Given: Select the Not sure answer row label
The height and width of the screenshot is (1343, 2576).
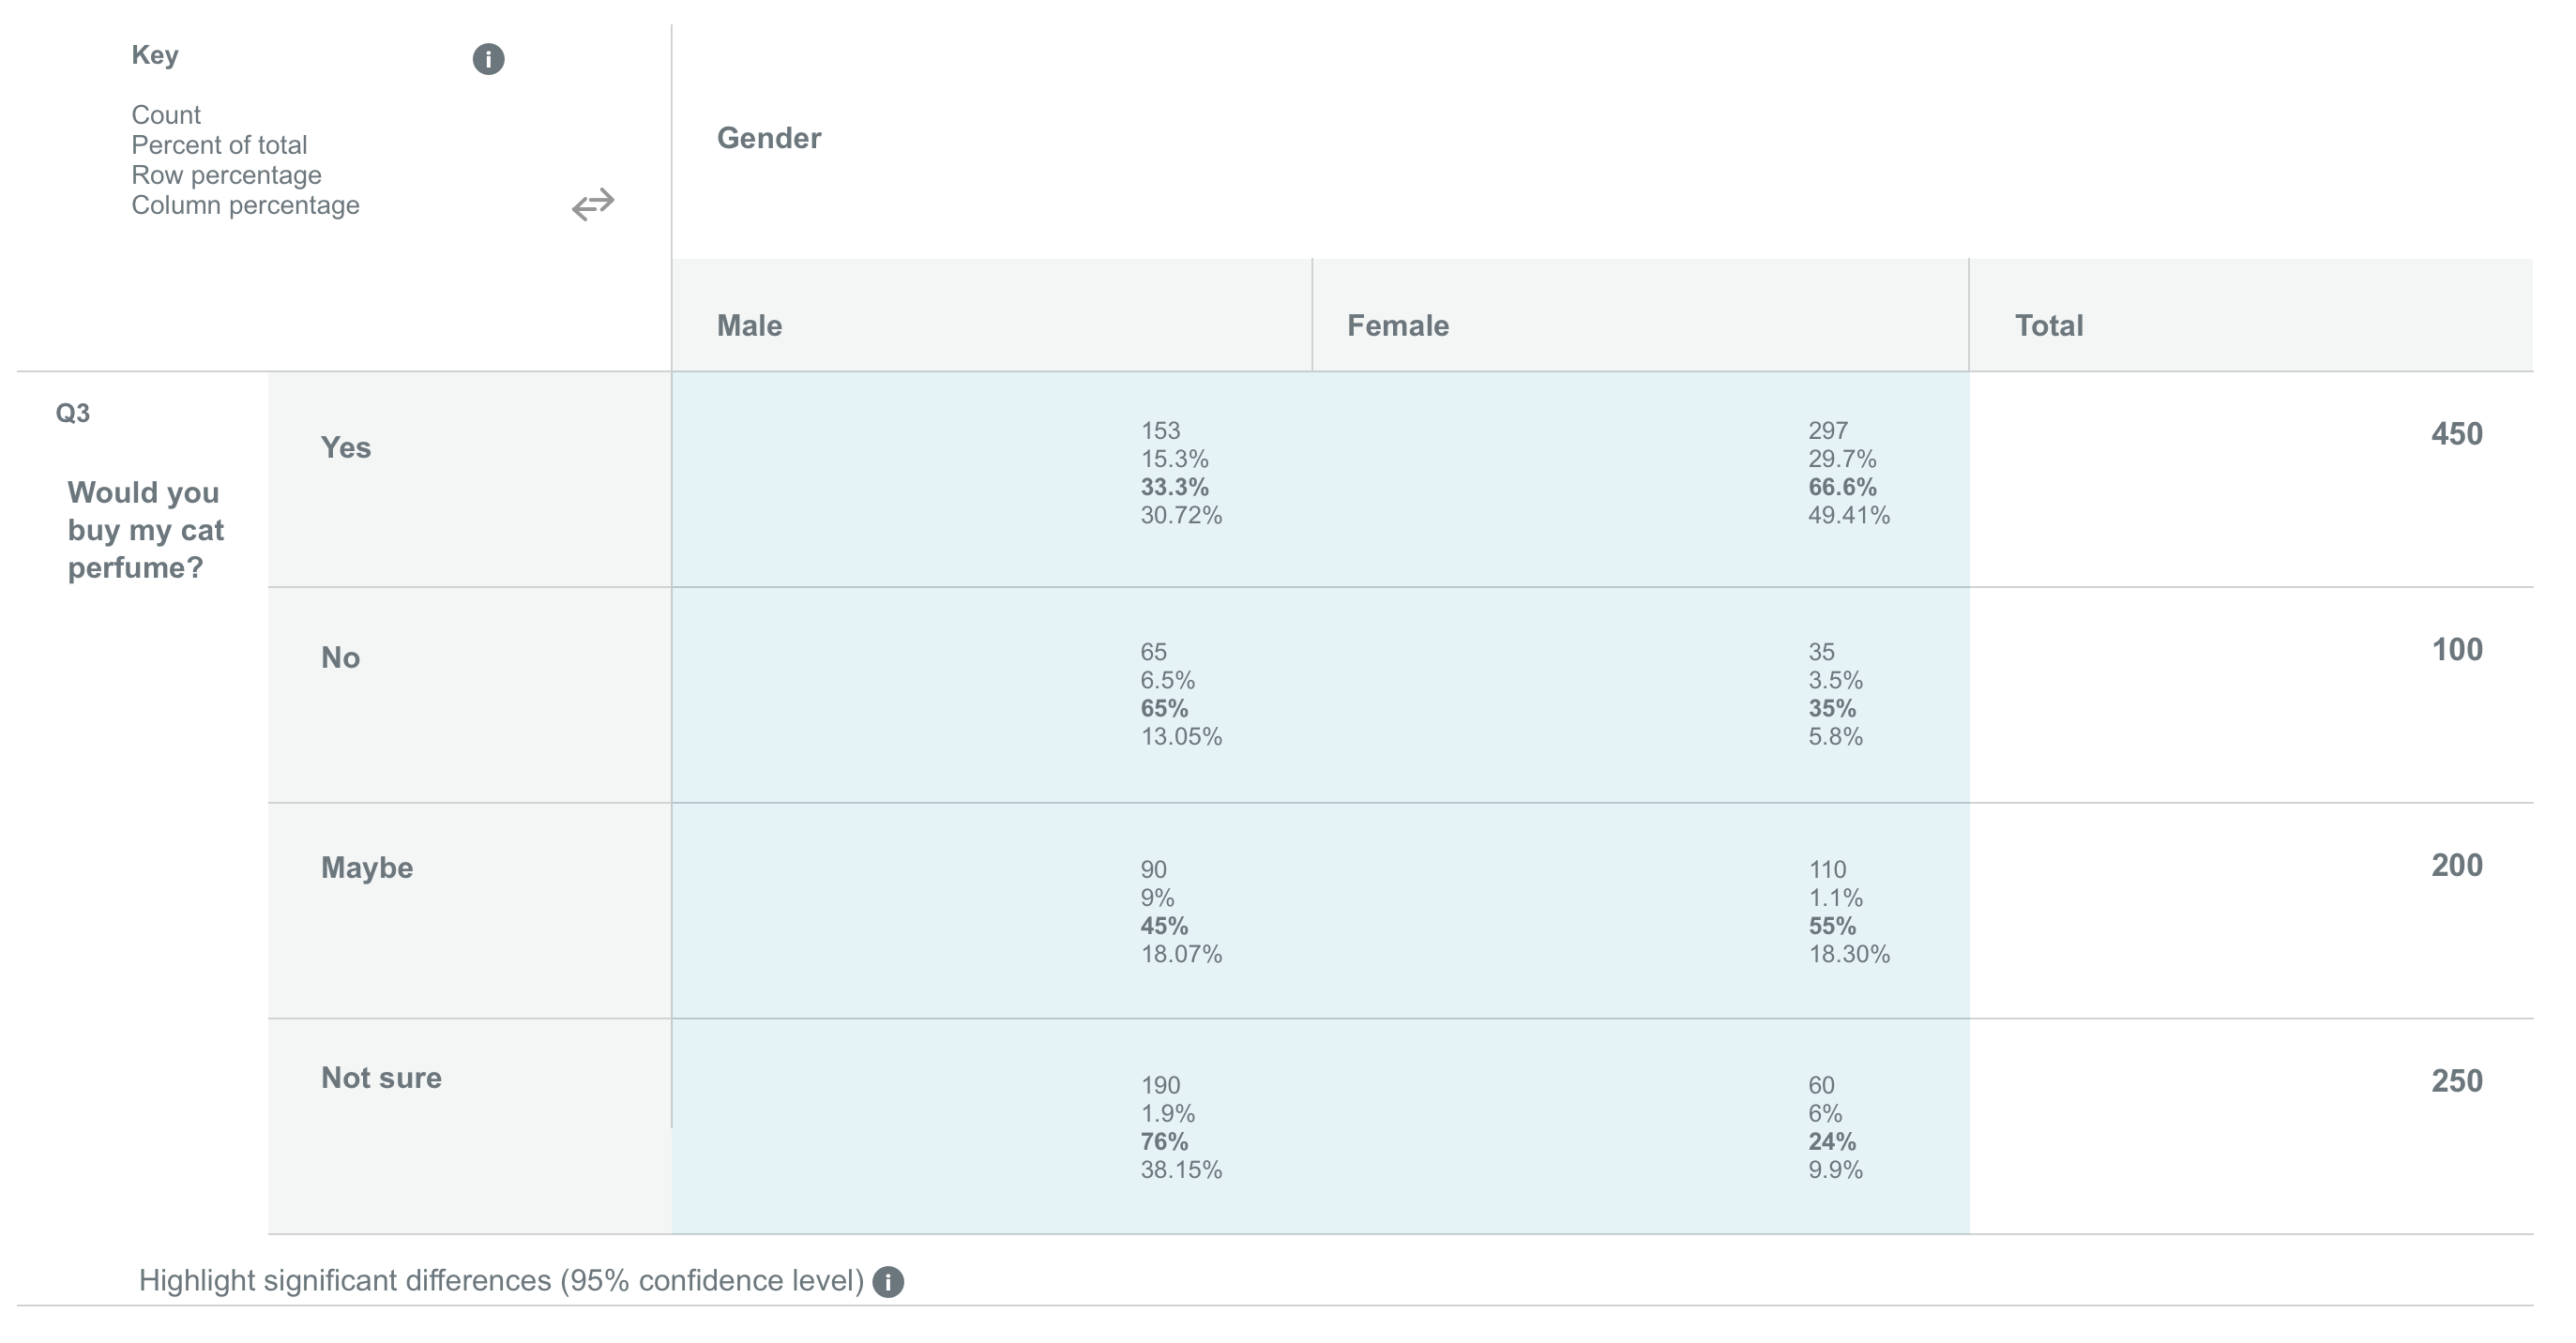Looking at the screenshot, I should click(380, 1078).
